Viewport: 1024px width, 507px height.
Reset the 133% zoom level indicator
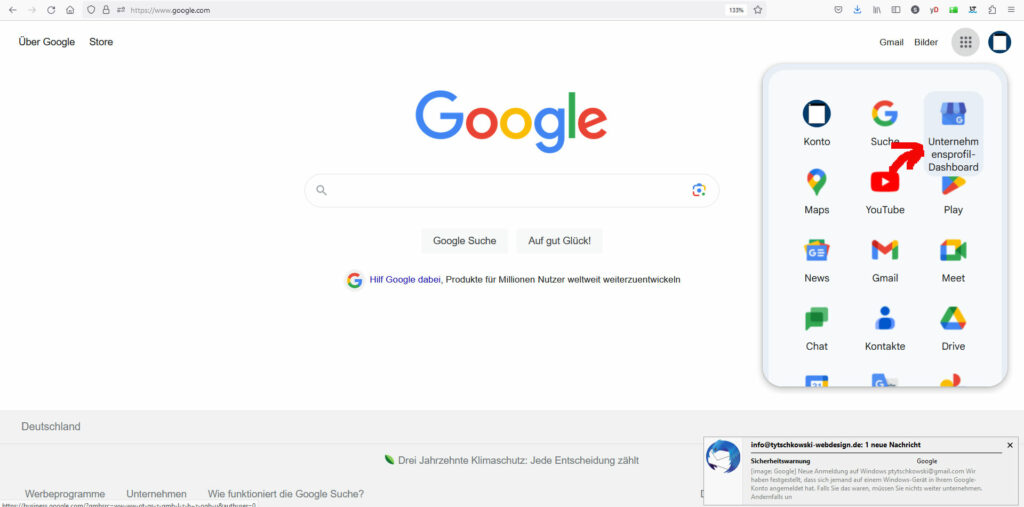pos(736,10)
